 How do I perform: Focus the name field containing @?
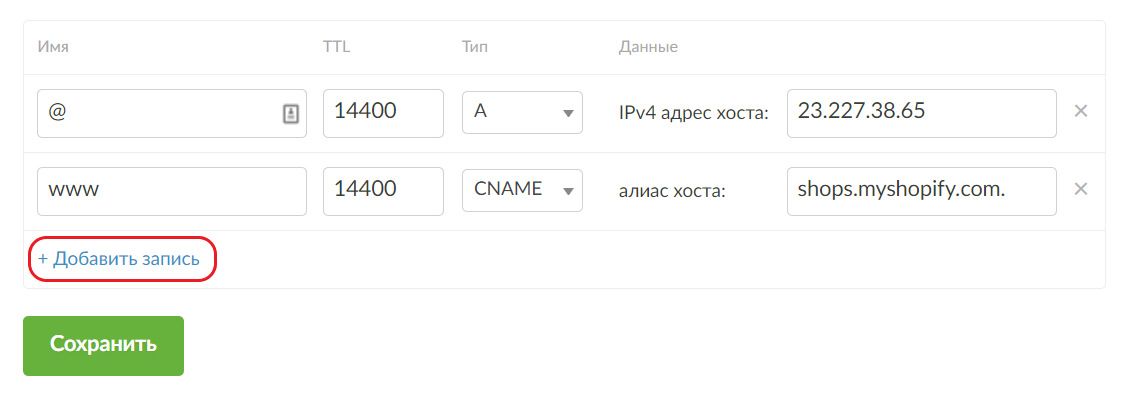pos(172,113)
